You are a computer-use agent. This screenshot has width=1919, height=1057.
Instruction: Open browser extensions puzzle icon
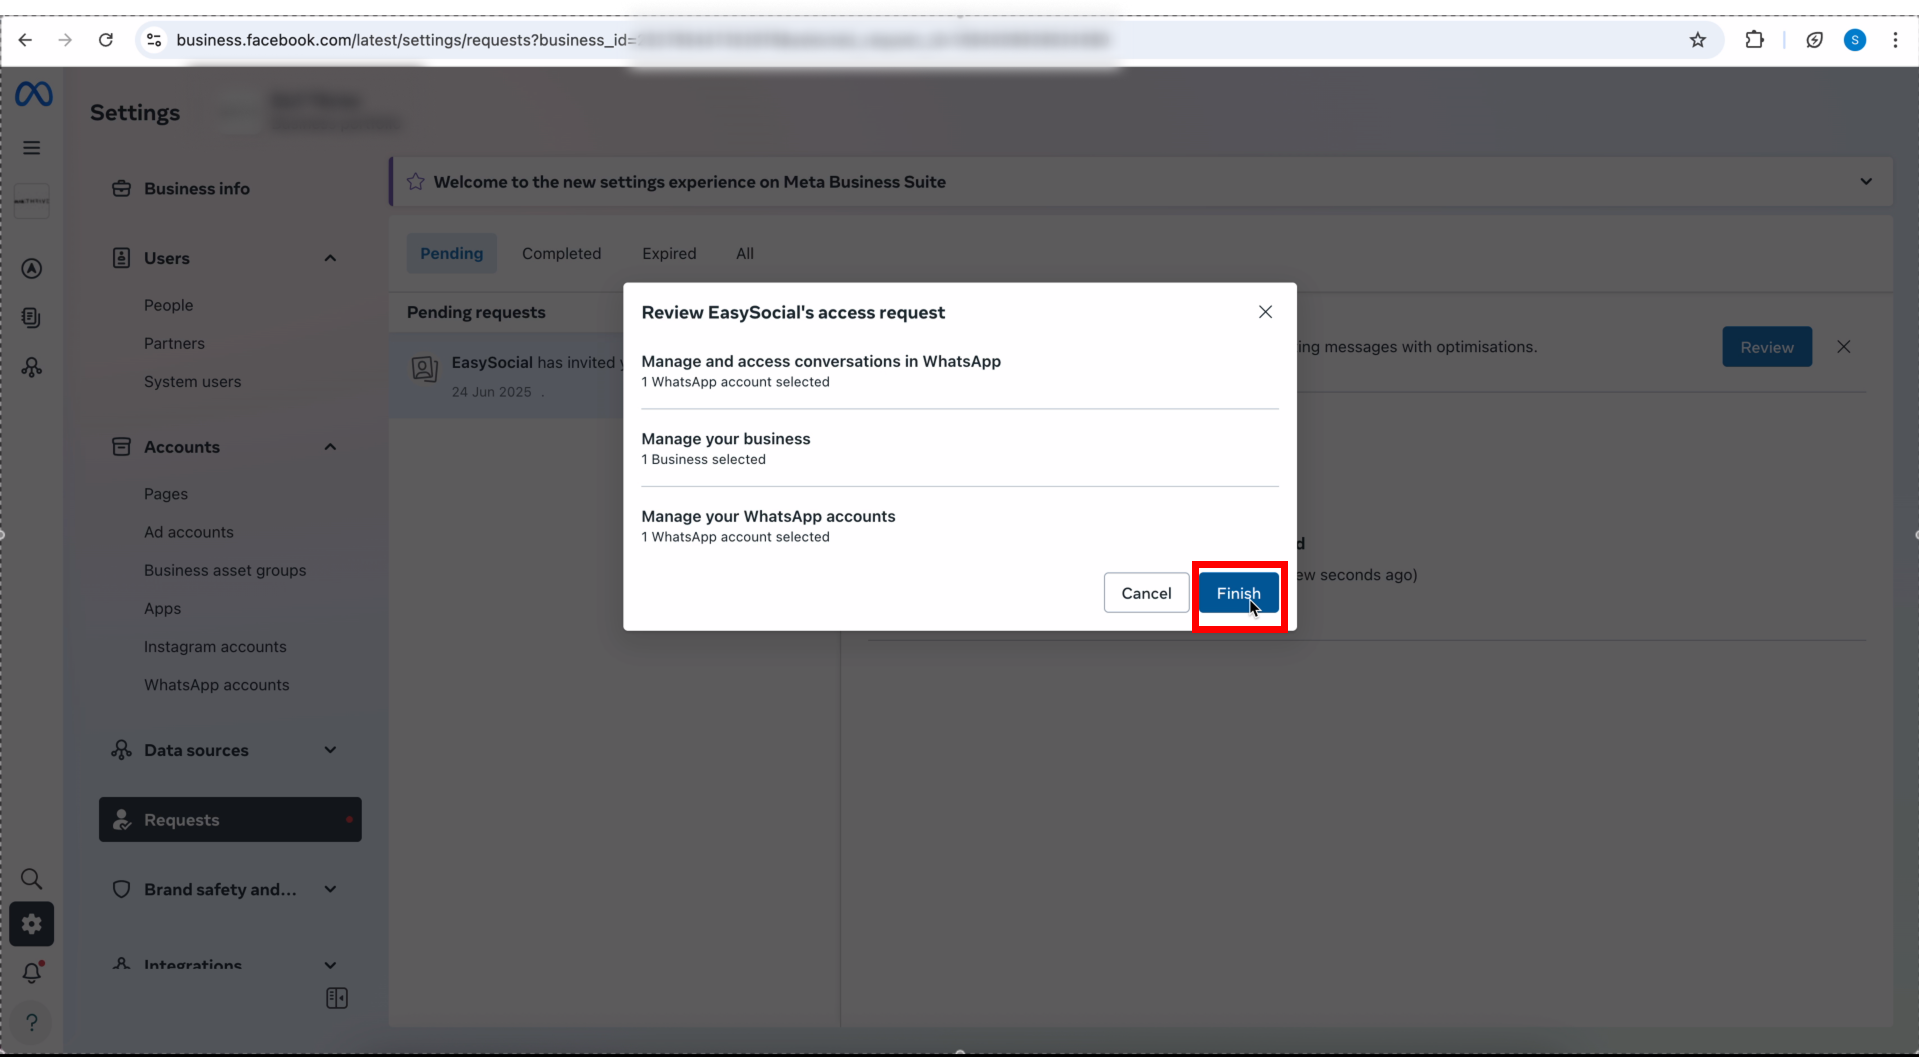pyautogui.click(x=1754, y=40)
